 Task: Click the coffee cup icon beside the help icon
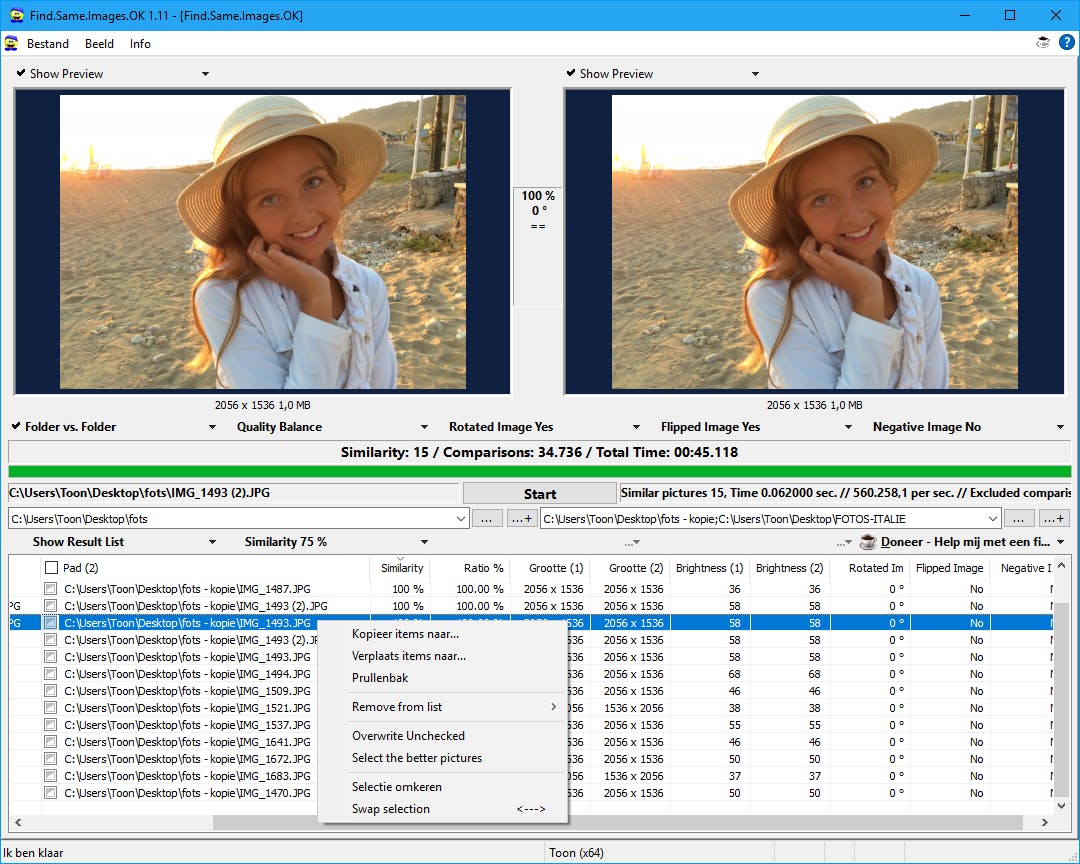pyautogui.click(x=1043, y=43)
